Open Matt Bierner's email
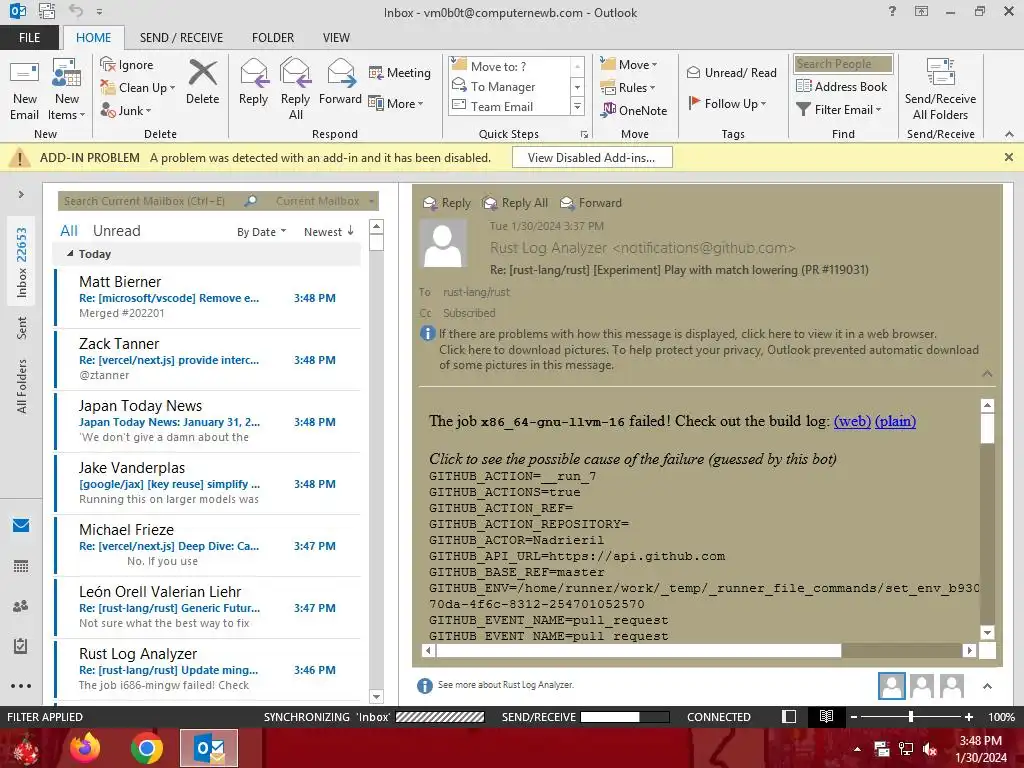Image resolution: width=1024 pixels, height=768 pixels. 208,297
